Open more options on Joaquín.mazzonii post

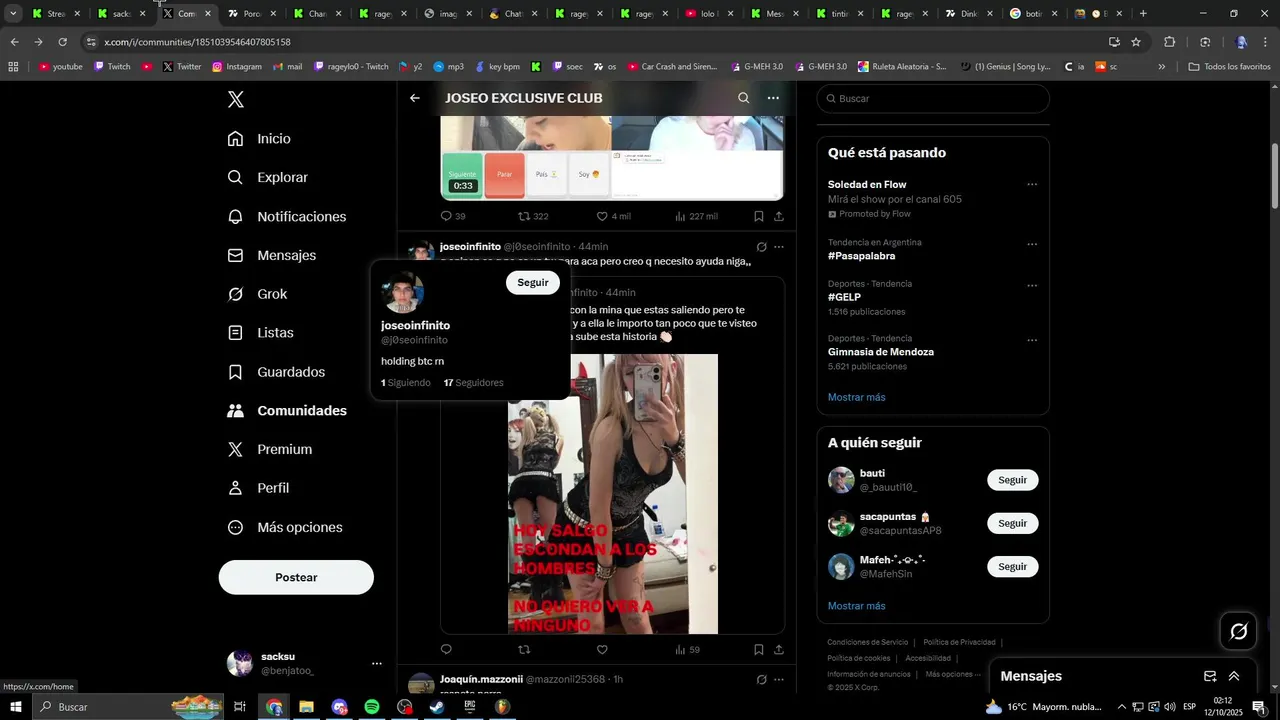coord(779,680)
